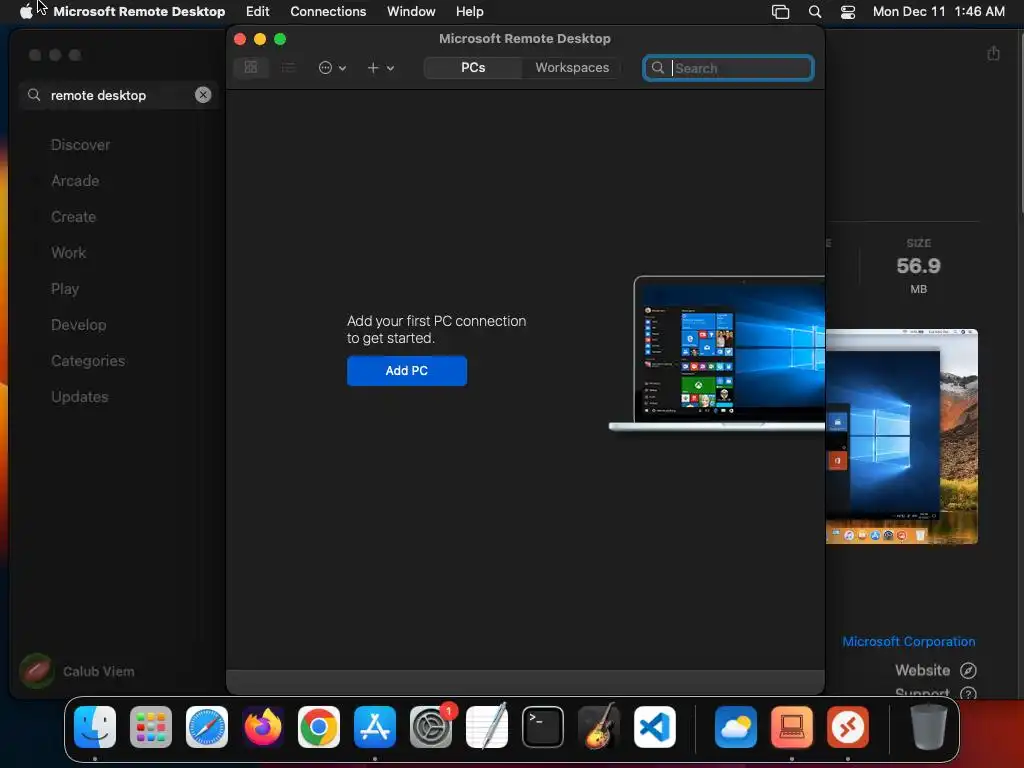The image size is (1024, 768).
Task: Open Discover in App Store sidebar
Action: pos(80,144)
